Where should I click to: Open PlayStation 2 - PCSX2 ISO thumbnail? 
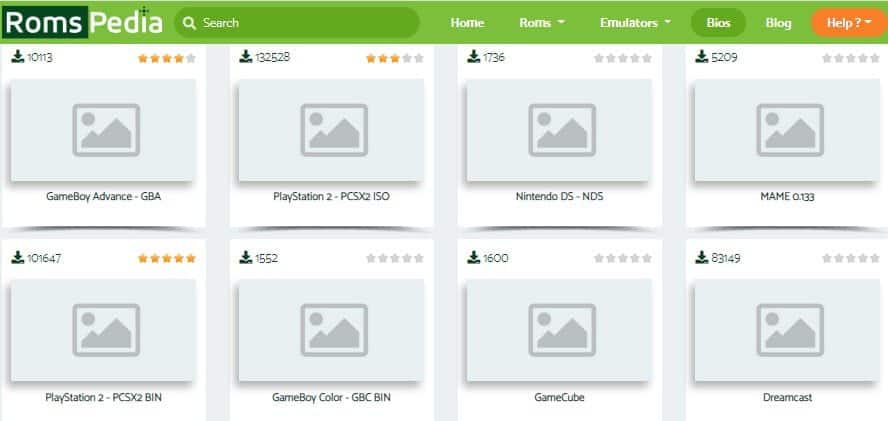[x=331, y=130]
